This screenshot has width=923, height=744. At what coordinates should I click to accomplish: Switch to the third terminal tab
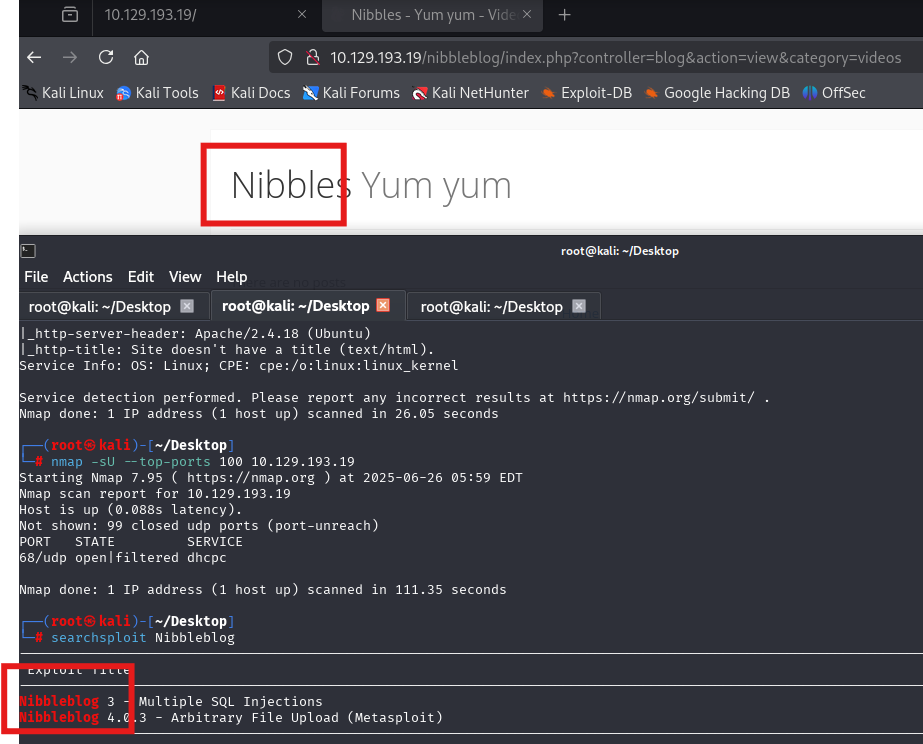click(x=492, y=307)
